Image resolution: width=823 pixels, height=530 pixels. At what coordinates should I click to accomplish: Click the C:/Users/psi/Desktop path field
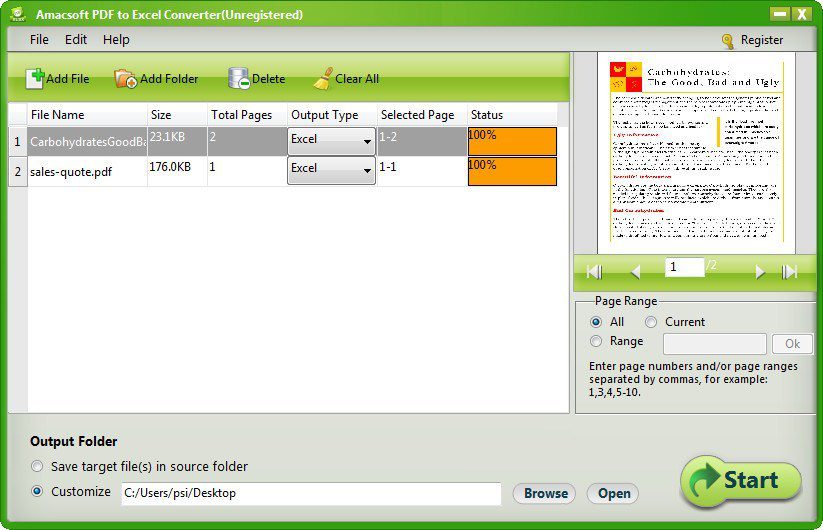click(311, 493)
